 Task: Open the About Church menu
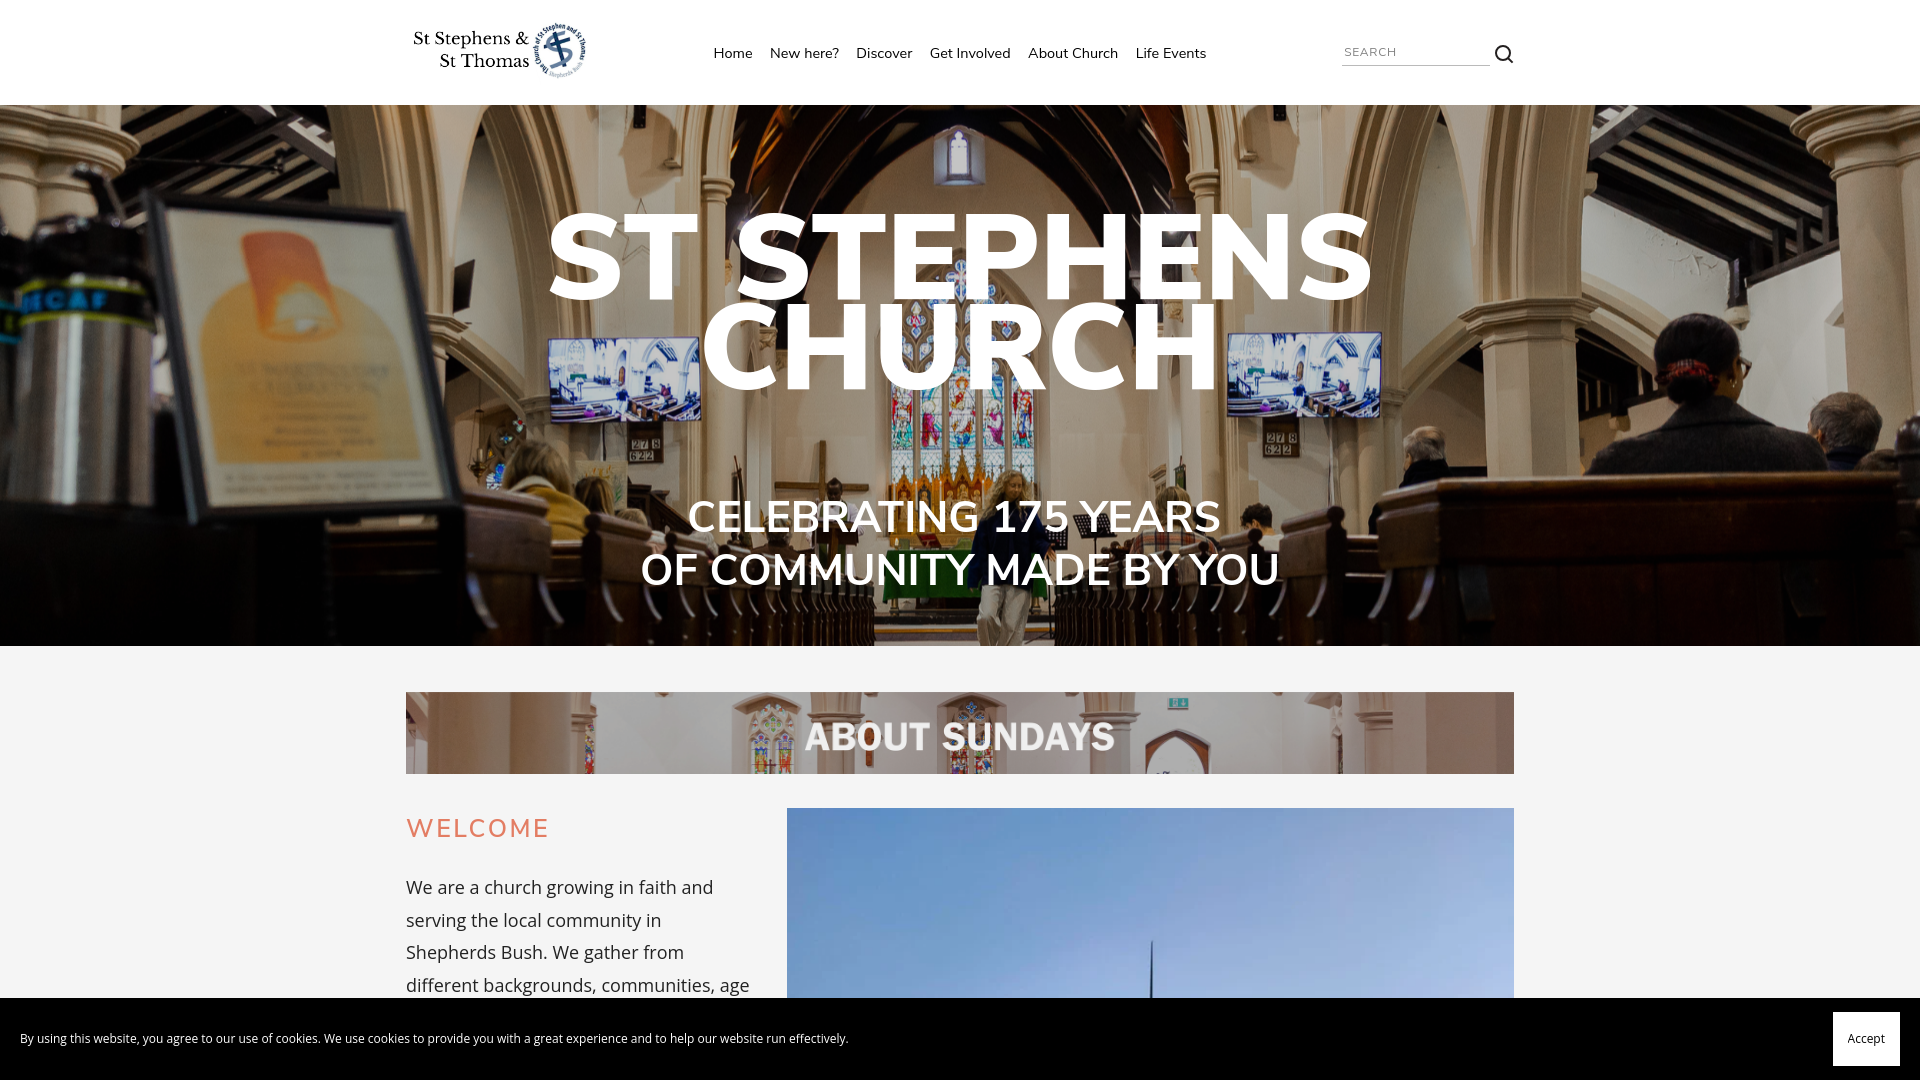[1073, 53]
